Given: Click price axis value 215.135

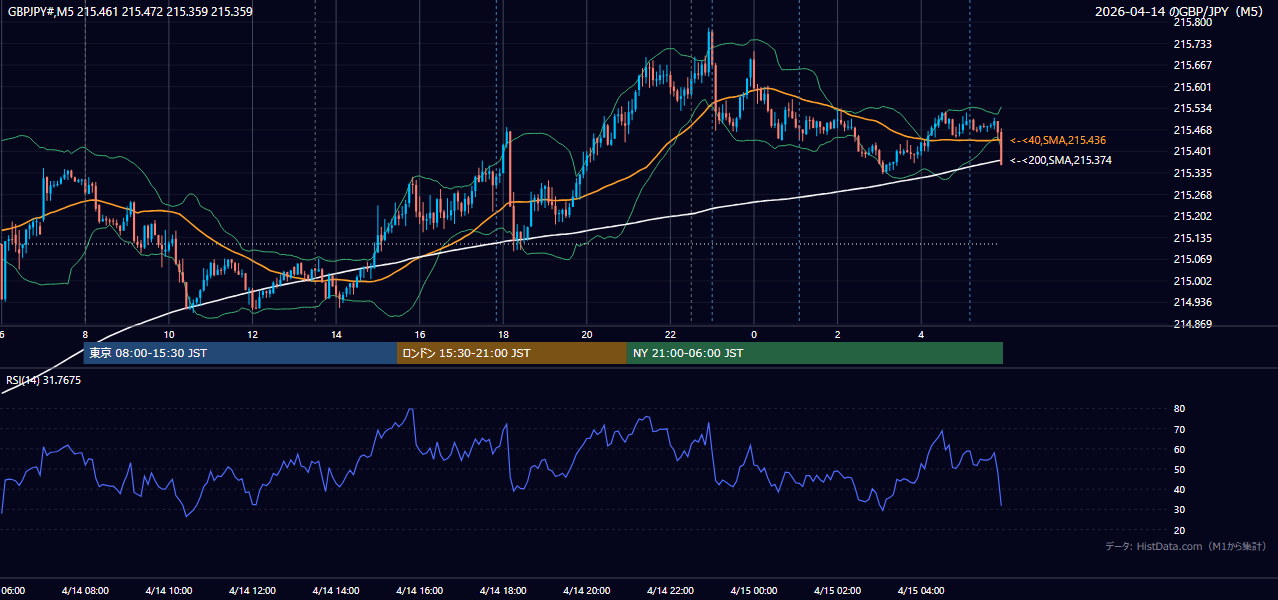Looking at the screenshot, I should pyautogui.click(x=1191, y=238).
